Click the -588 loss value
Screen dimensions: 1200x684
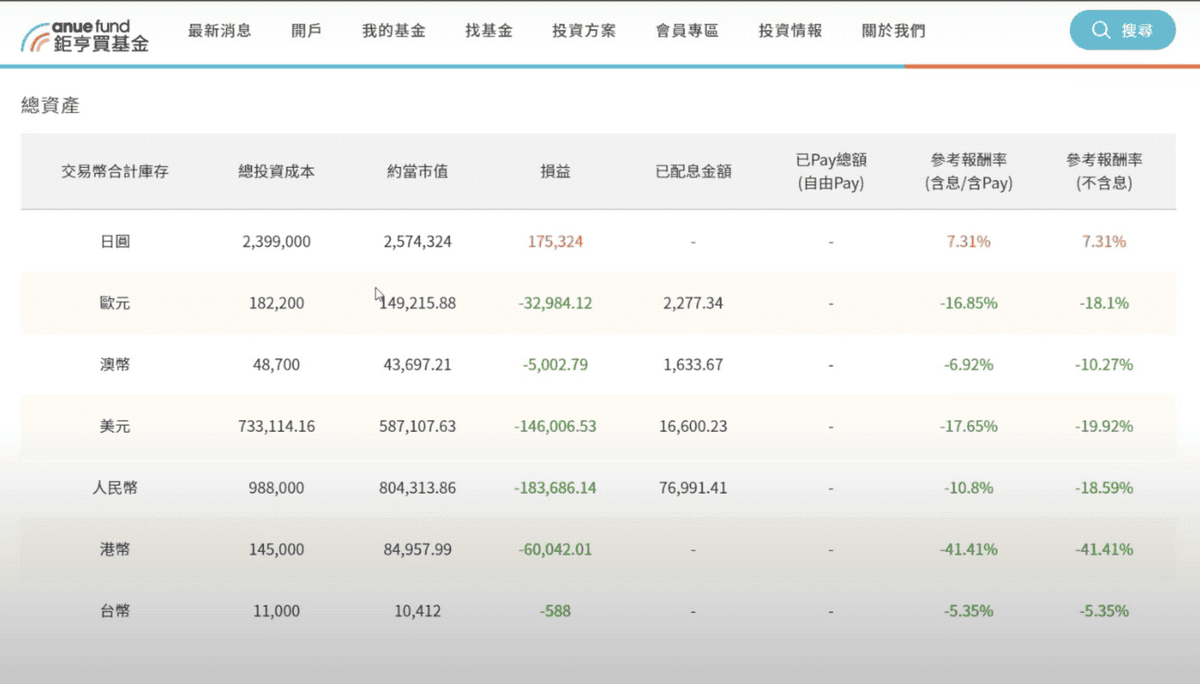[555, 611]
